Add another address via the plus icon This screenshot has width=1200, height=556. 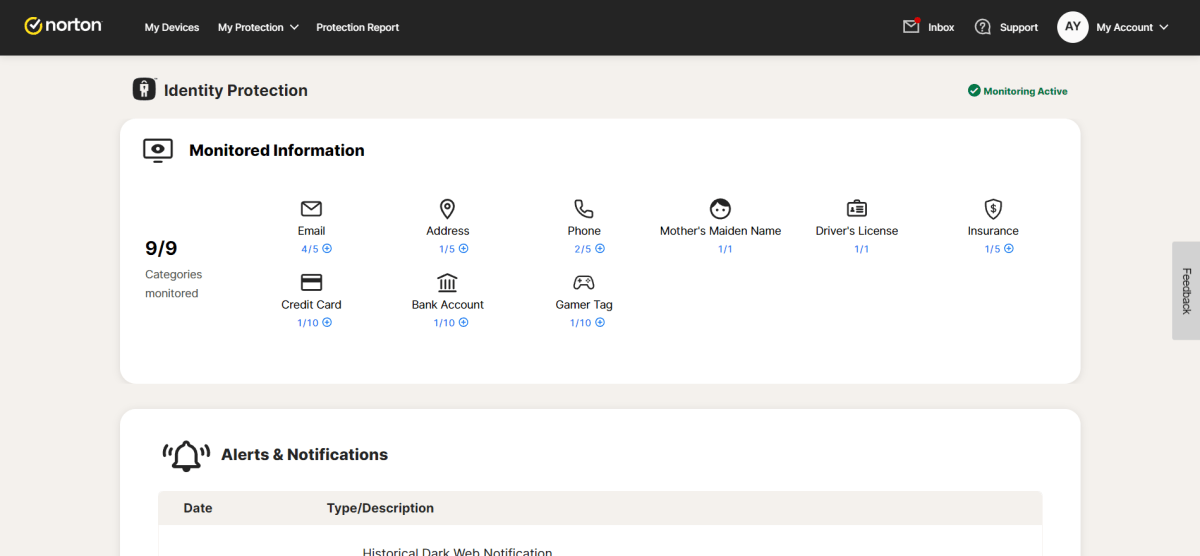463,248
